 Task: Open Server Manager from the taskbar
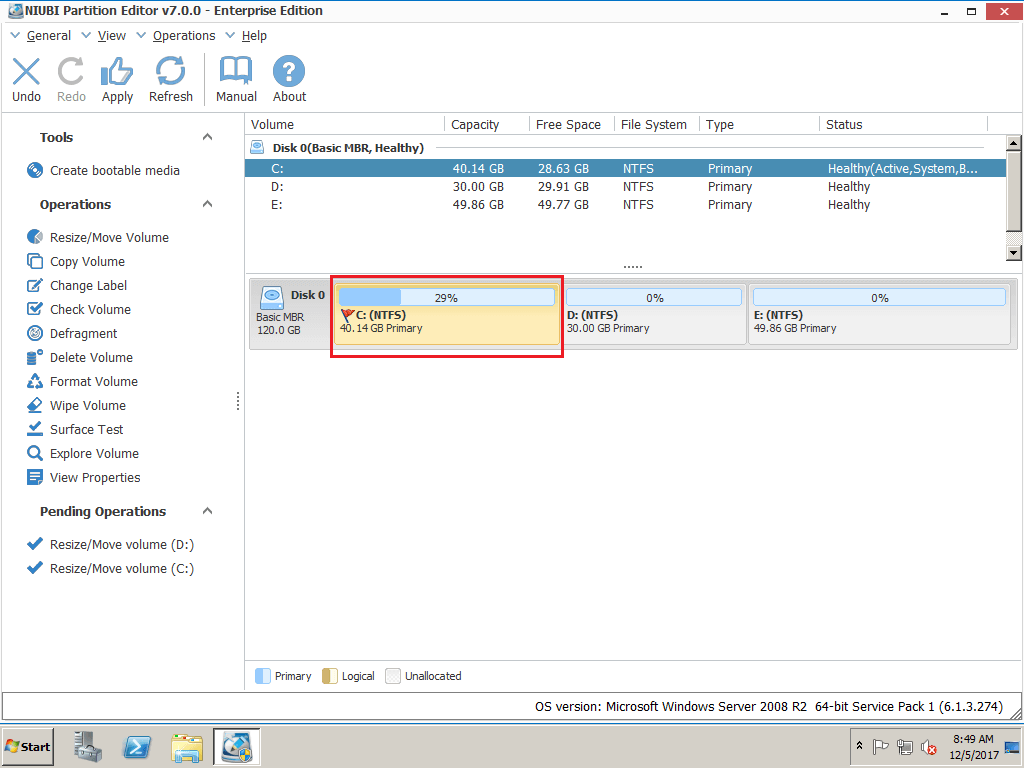point(88,746)
